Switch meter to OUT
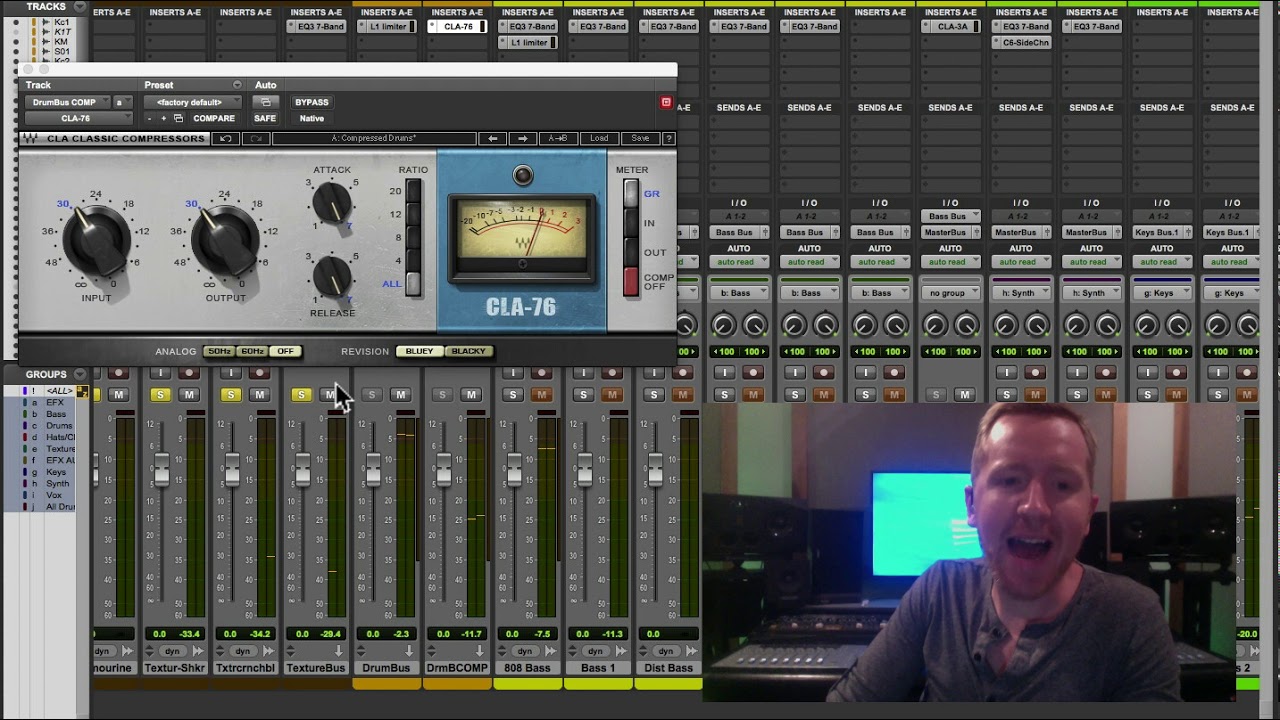 631,252
